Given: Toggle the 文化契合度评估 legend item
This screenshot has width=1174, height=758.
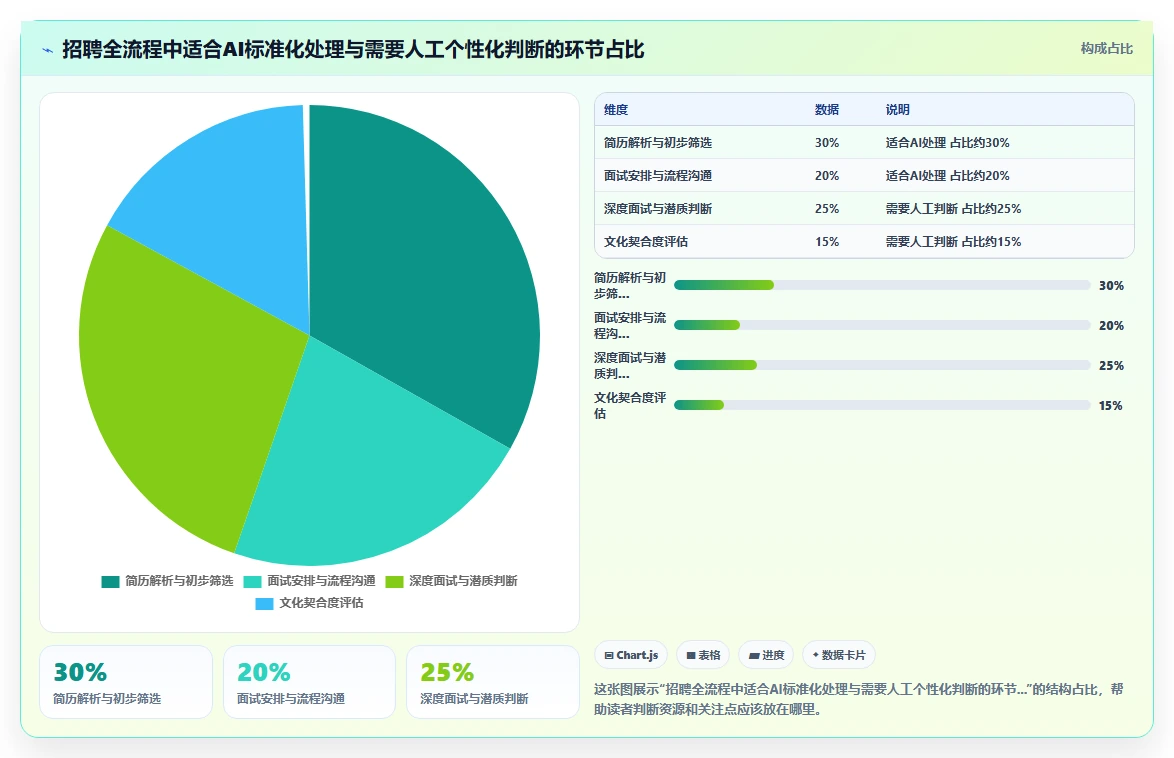Looking at the screenshot, I should pos(309,603).
